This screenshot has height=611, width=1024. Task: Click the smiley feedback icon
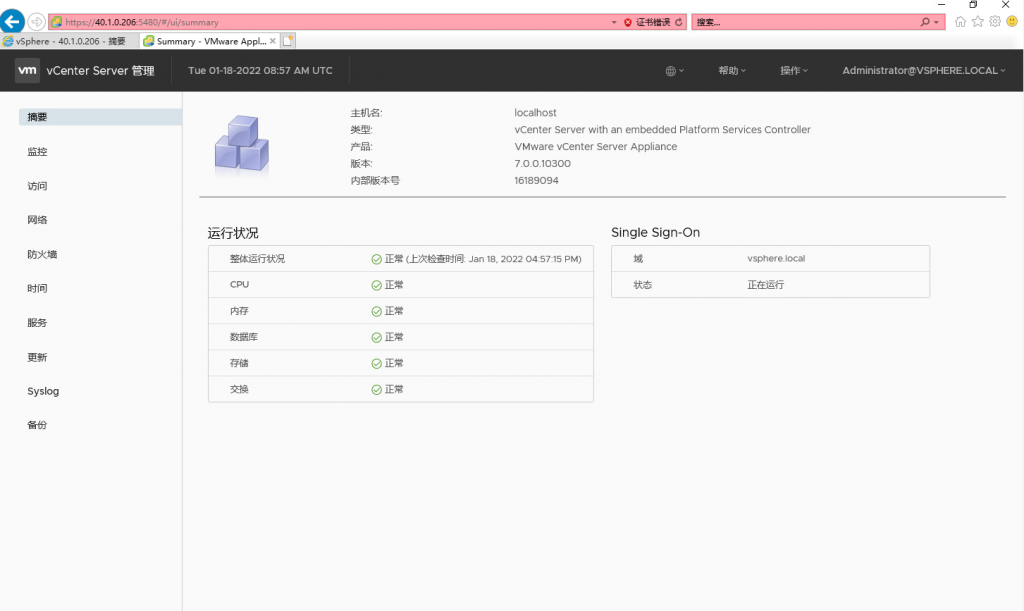click(x=1012, y=22)
